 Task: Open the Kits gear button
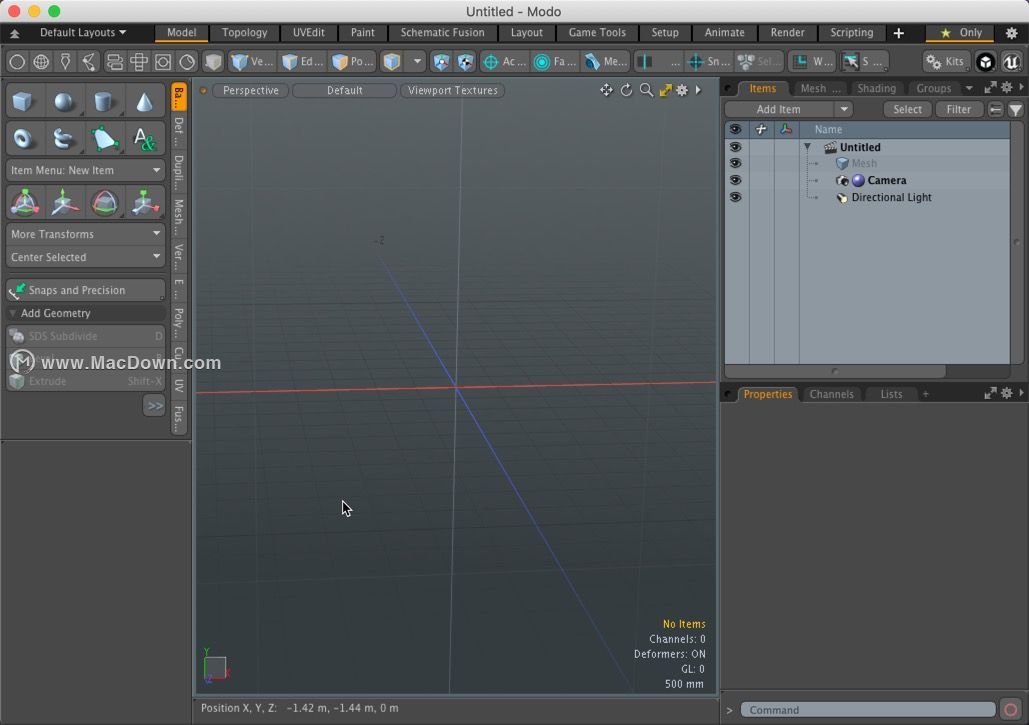945,62
